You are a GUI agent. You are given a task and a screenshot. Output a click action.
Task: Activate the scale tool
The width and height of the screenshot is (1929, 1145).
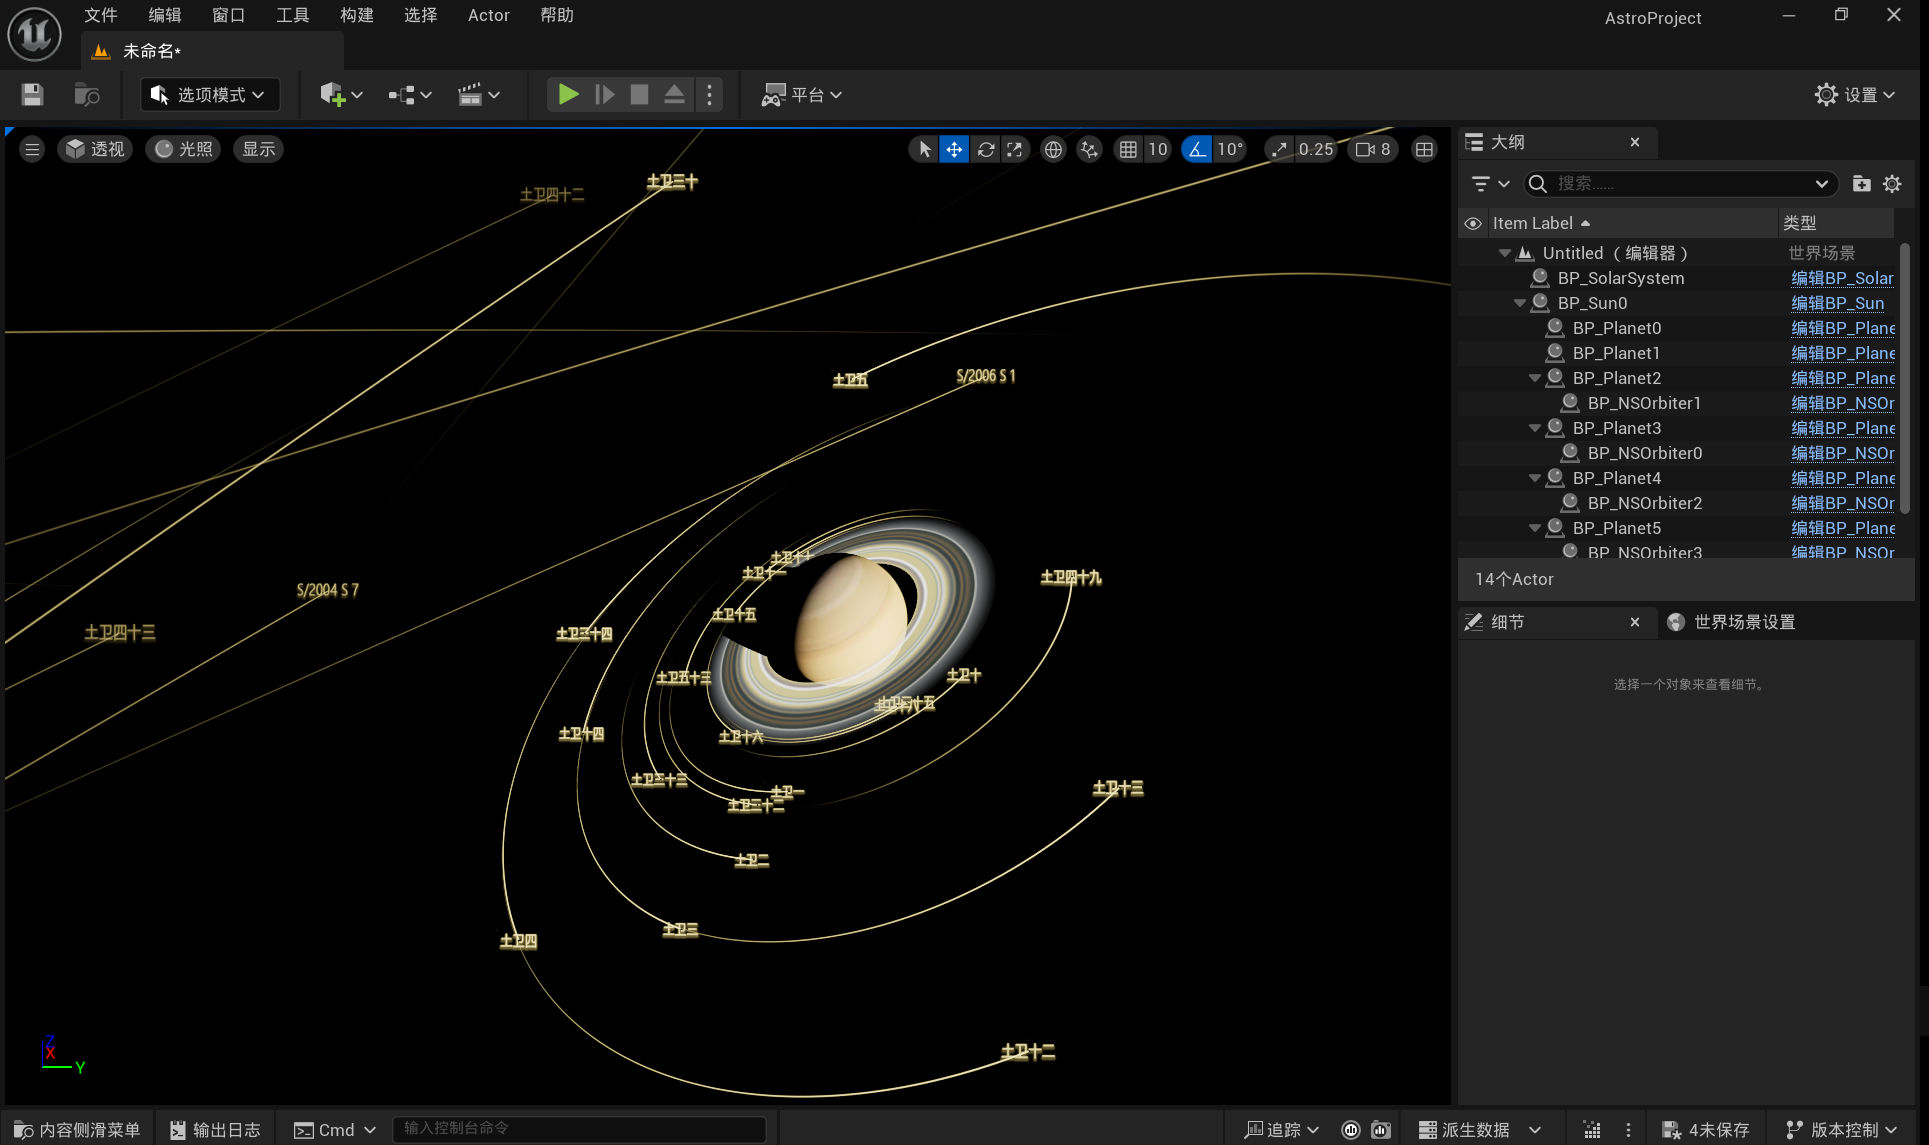click(x=1015, y=149)
